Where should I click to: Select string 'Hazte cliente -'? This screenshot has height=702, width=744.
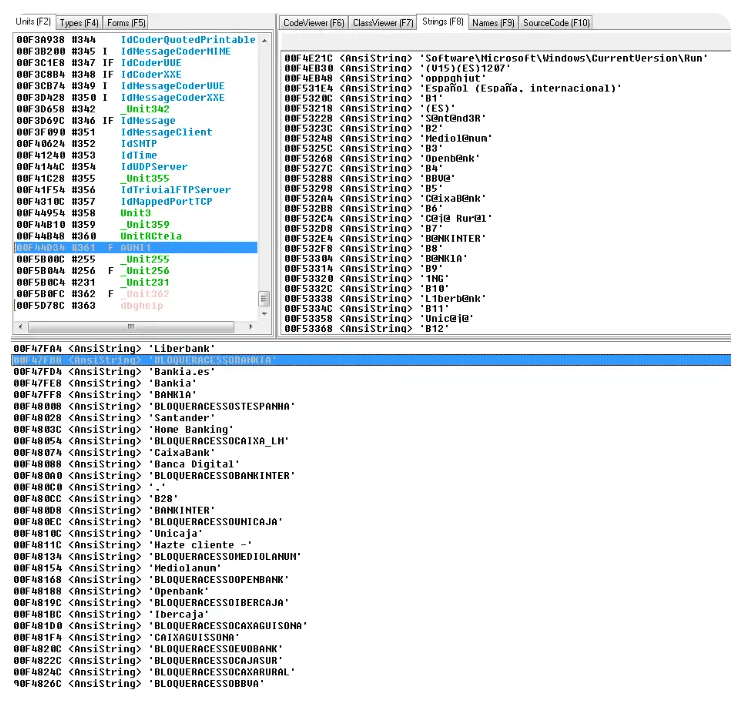pyautogui.click(x=201, y=545)
